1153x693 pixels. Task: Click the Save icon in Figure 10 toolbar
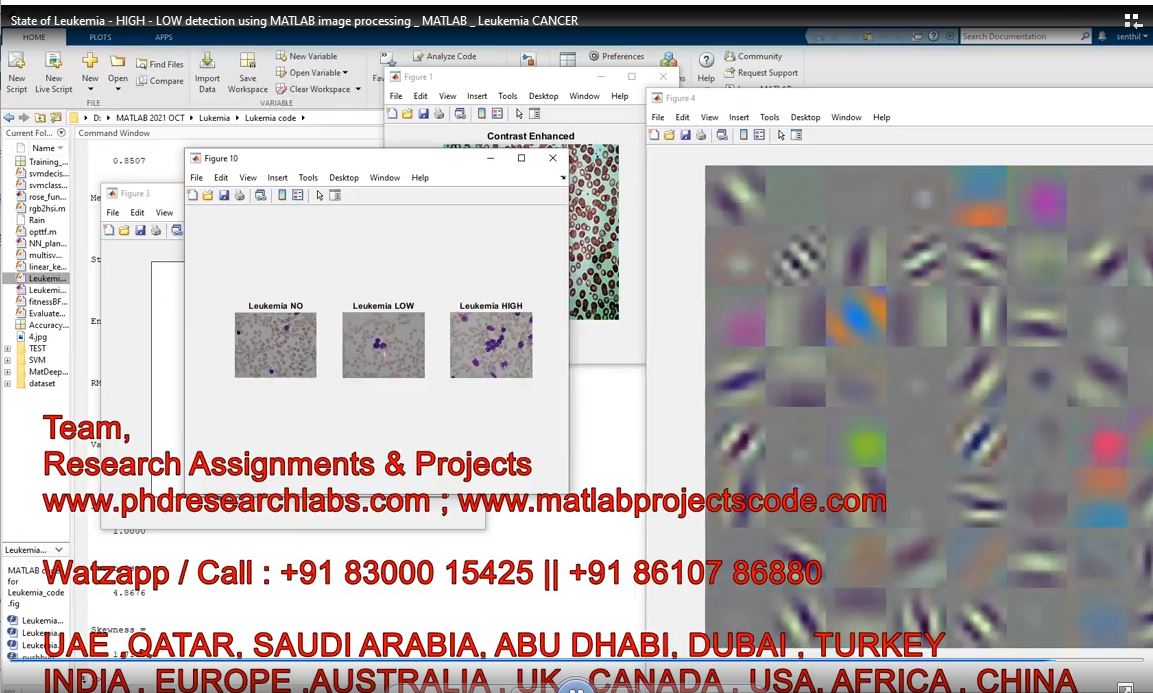point(224,196)
